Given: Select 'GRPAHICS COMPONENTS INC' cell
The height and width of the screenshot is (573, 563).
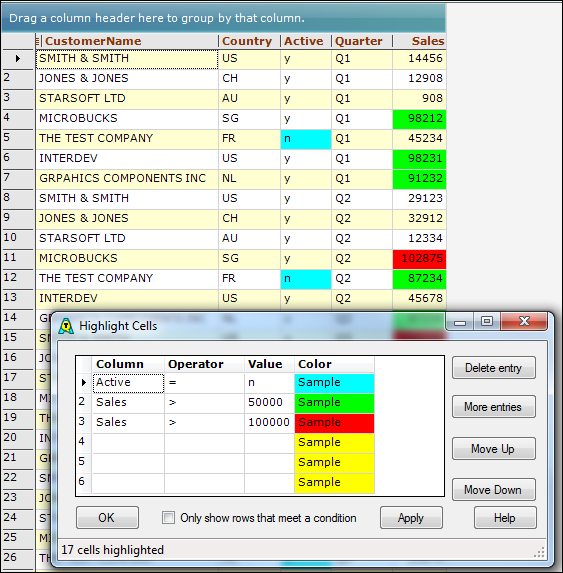Looking at the screenshot, I should pyautogui.click(x=127, y=179).
